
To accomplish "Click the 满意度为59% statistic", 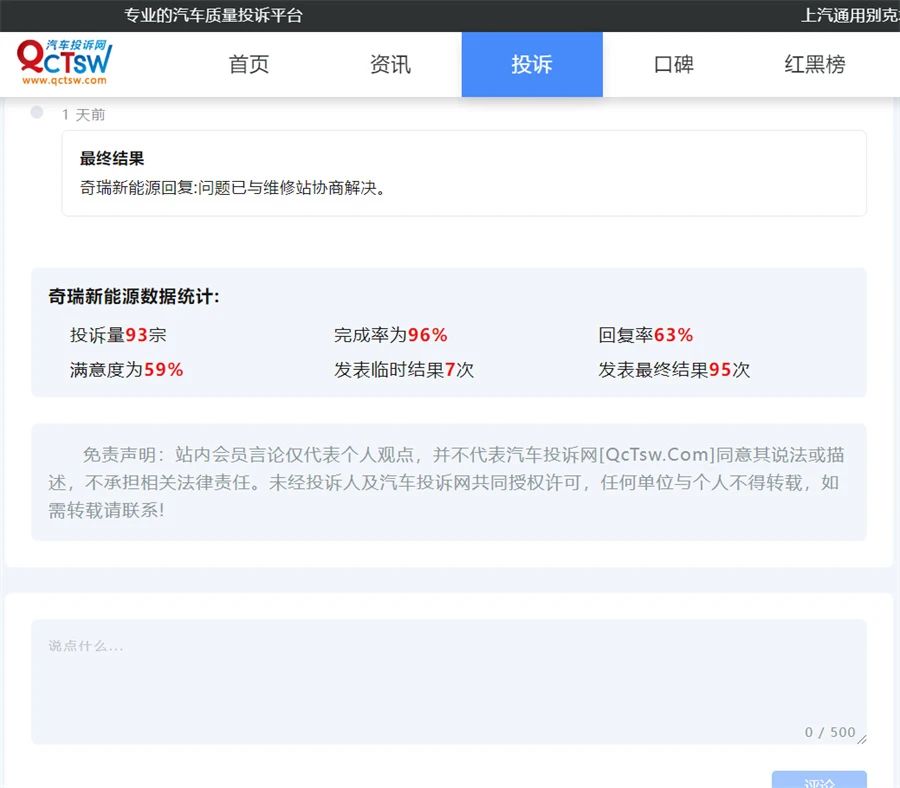I will tap(126, 369).
